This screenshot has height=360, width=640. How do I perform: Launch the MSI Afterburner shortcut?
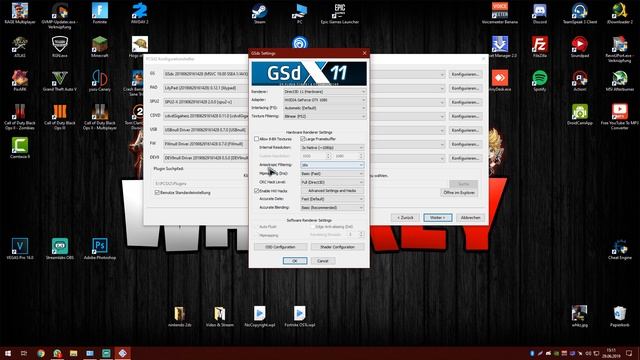tap(620, 80)
